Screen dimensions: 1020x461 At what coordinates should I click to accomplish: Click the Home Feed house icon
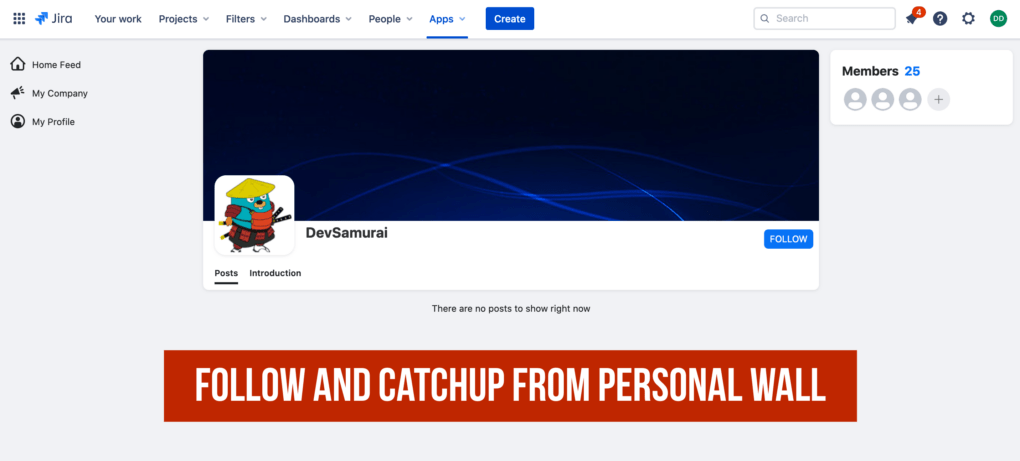tap(18, 64)
